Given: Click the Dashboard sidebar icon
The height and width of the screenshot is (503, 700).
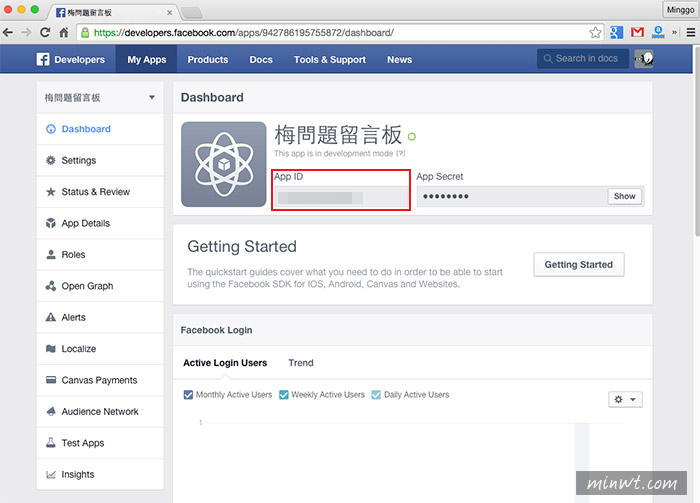Looking at the screenshot, I should click(x=51, y=129).
